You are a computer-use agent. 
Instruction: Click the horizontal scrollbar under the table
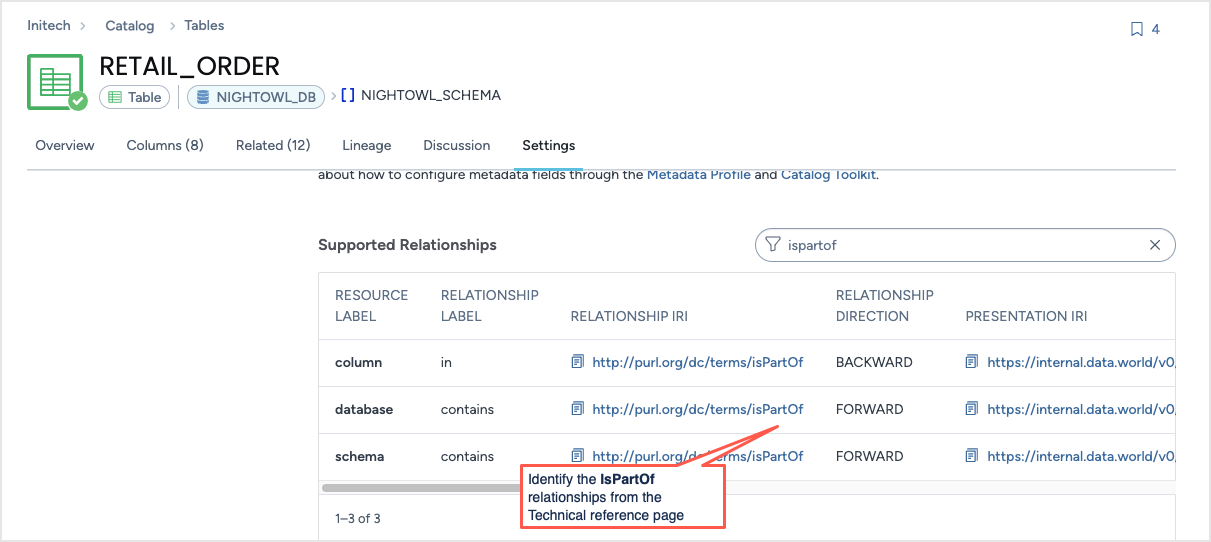[420, 488]
